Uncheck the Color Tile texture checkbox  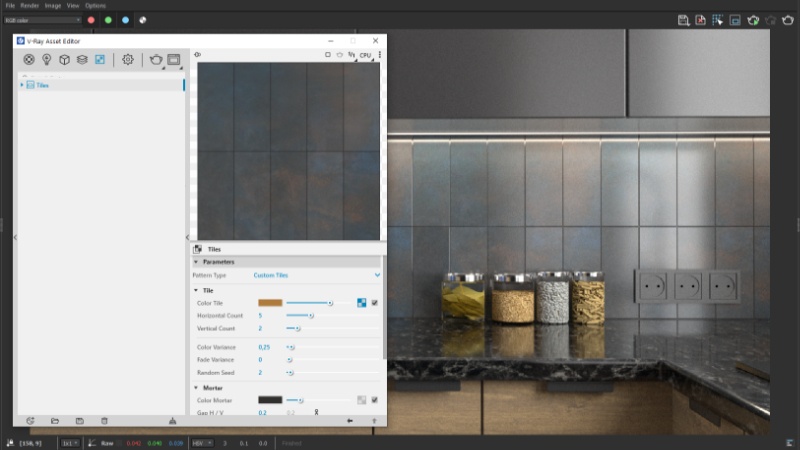point(374,303)
